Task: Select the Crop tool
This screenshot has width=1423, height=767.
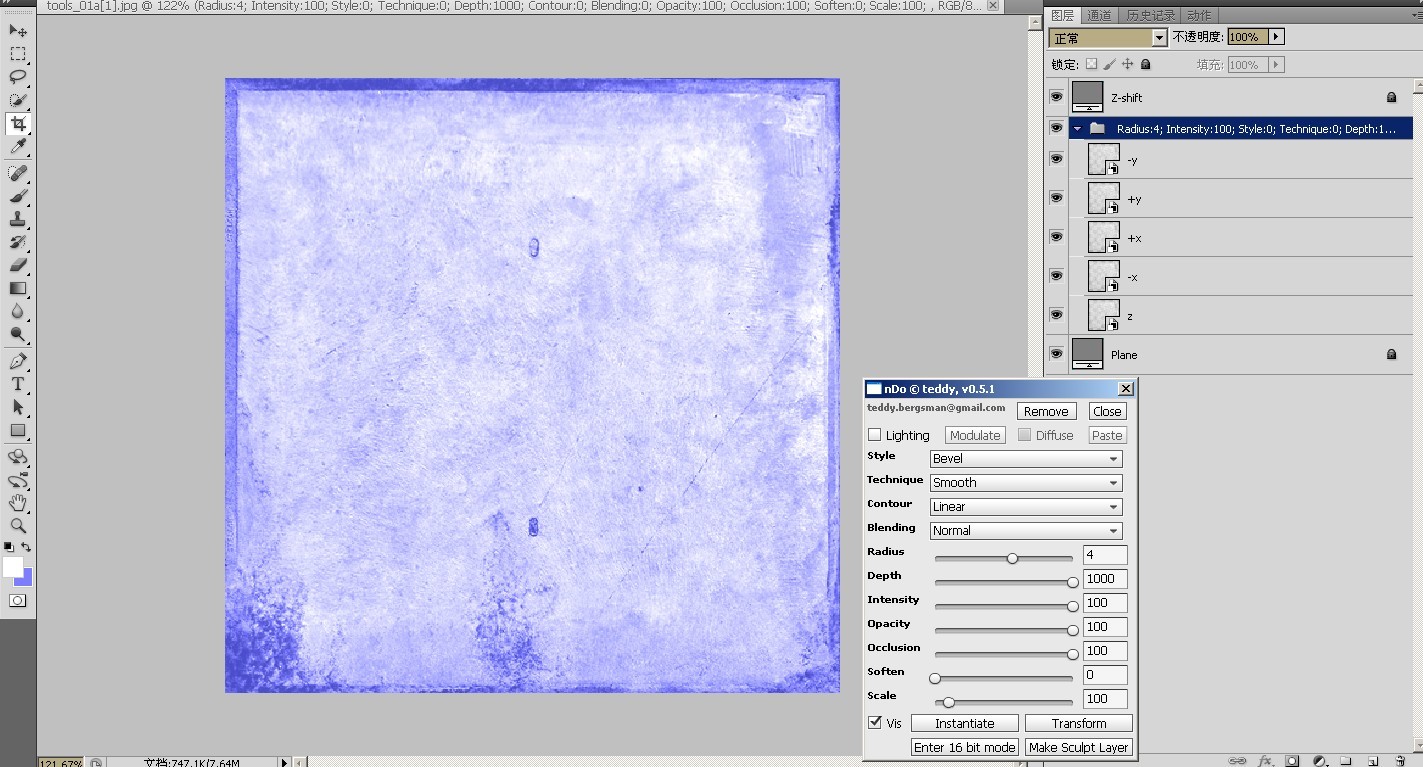Action: click(x=18, y=124)
